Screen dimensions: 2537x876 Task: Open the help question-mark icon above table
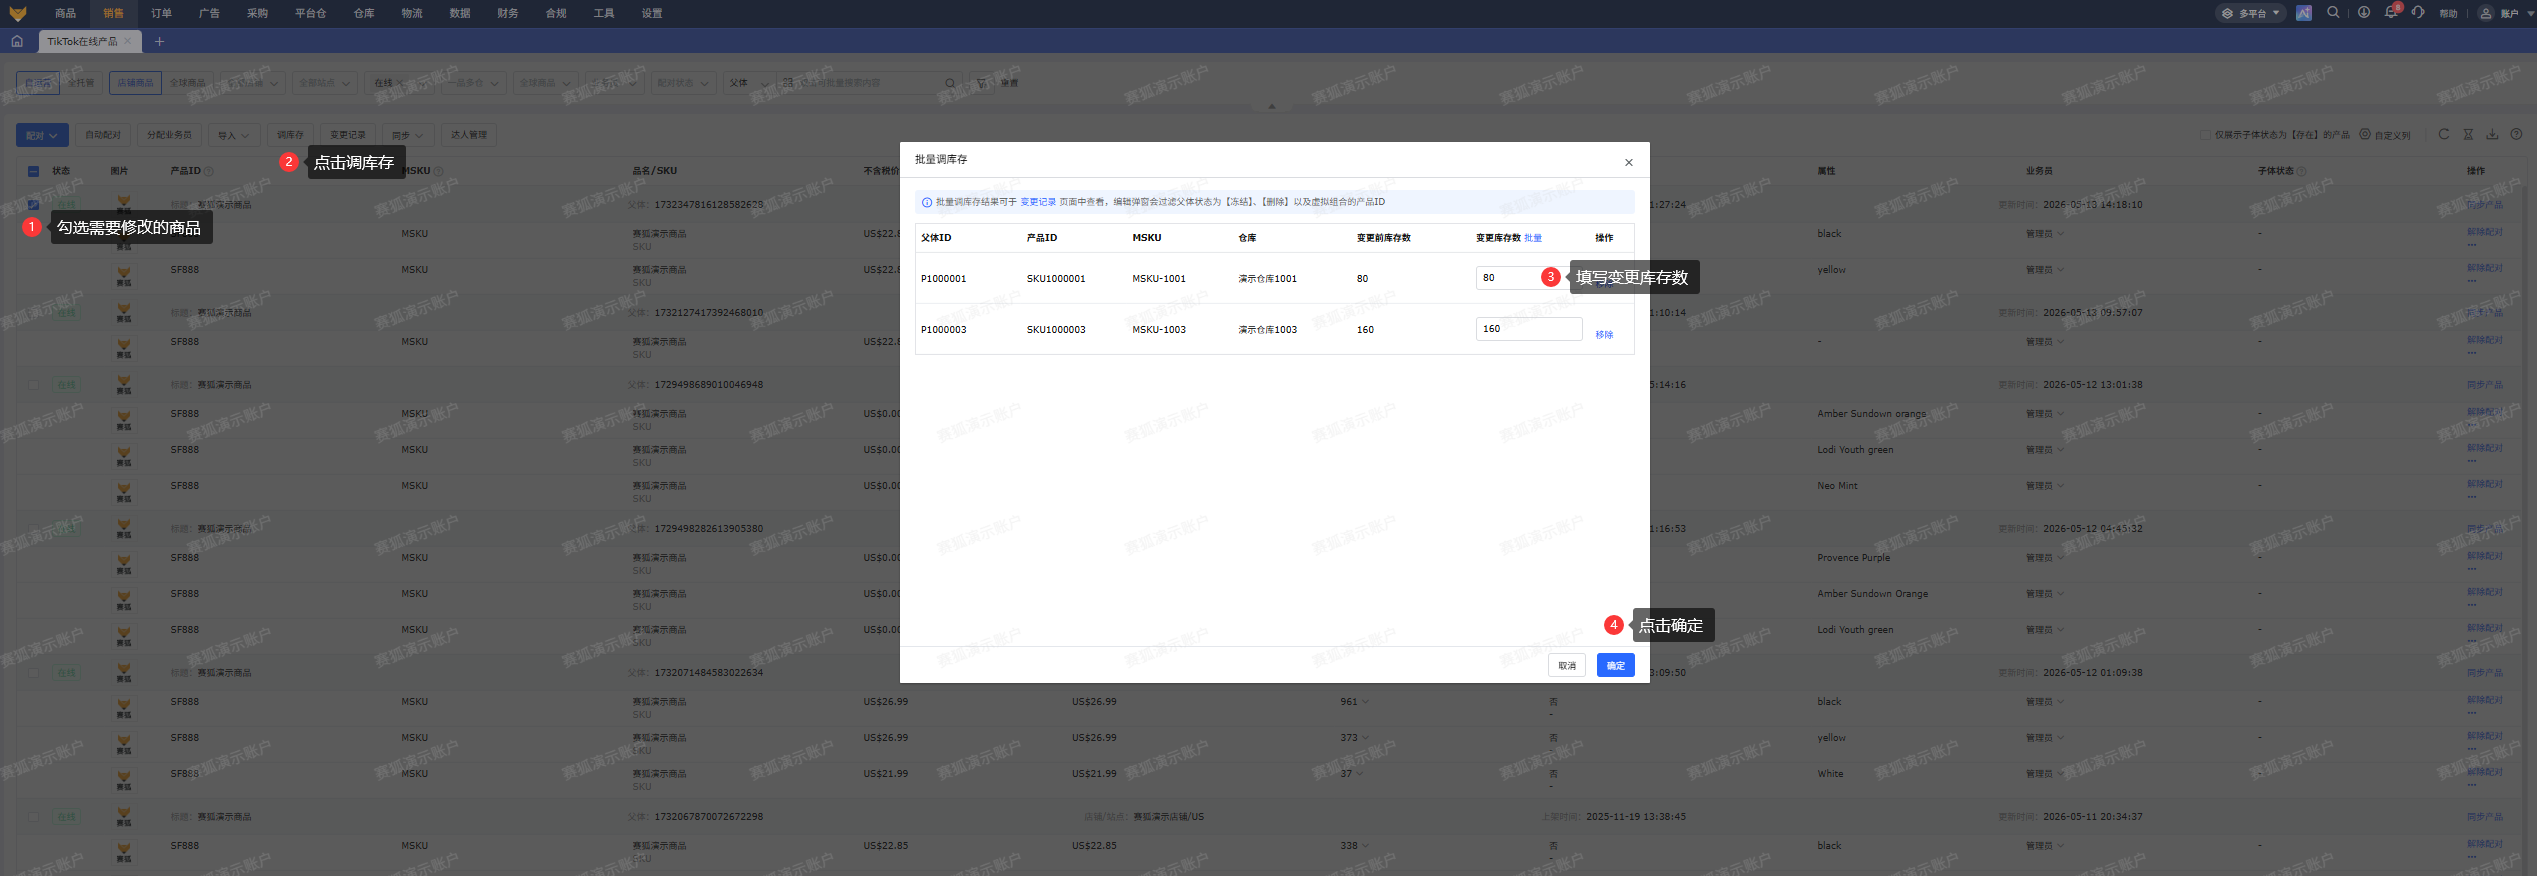click(x=2516, y=134)
